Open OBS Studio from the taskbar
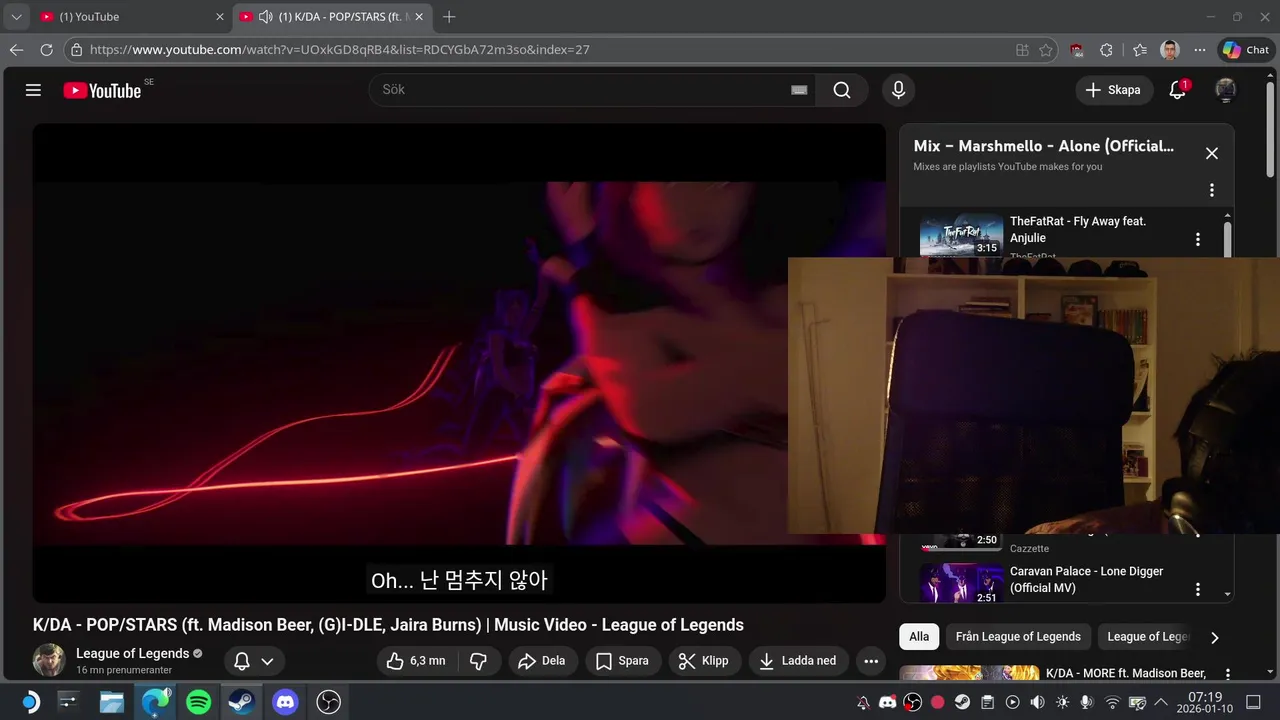Image resolution: width=1280 pixels, height=720 pixels. point(328,702)
